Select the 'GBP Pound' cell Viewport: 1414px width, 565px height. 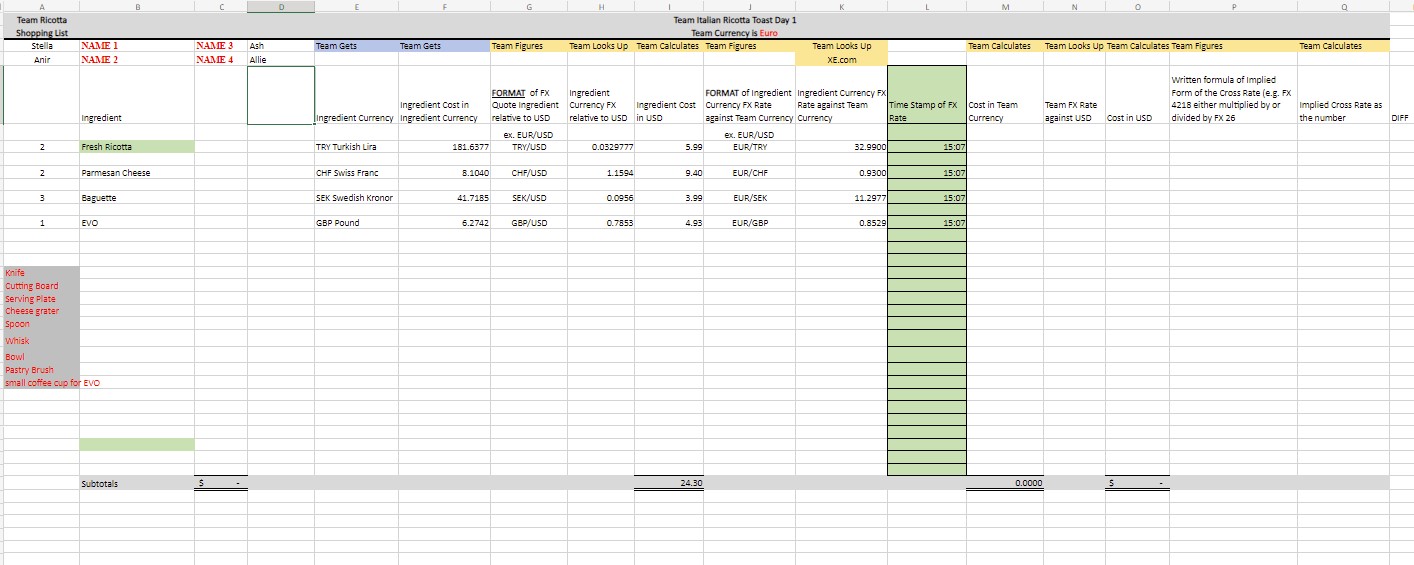(356, 223)
